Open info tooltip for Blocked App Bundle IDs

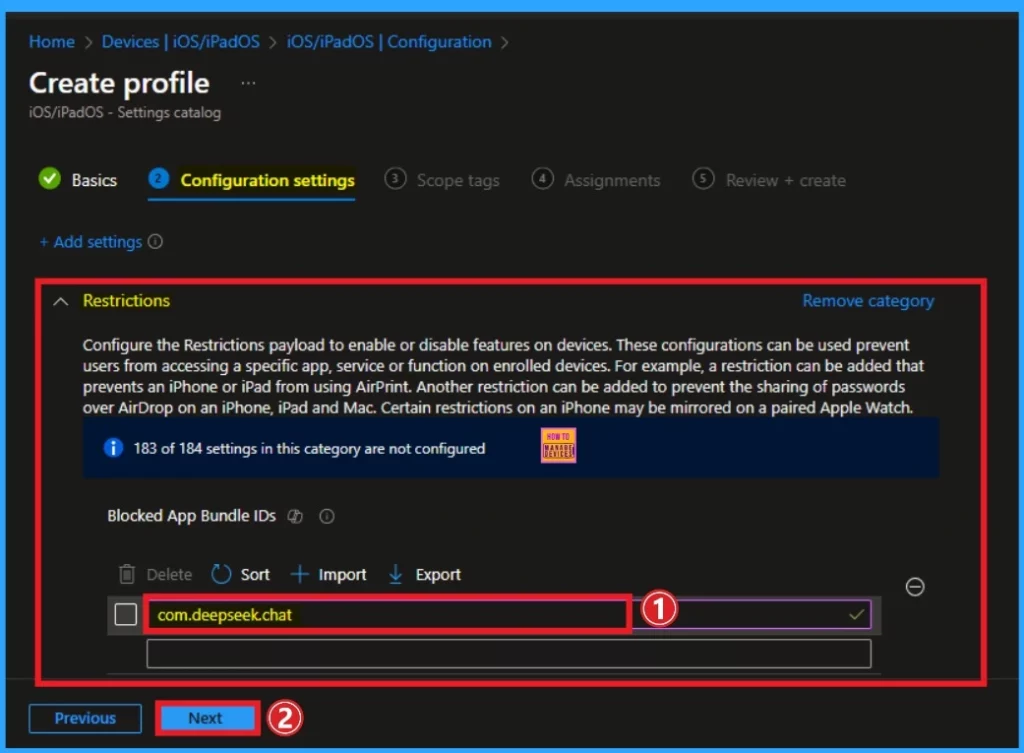click(x=327, y=517)
